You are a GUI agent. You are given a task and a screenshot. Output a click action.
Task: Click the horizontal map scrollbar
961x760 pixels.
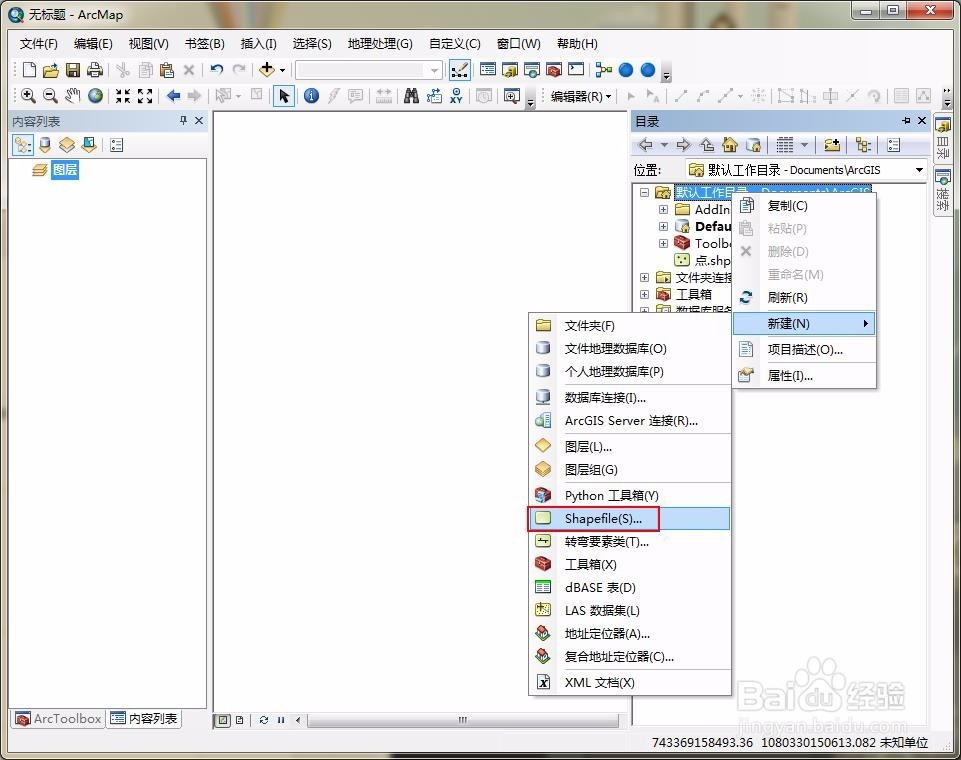pos(463,720)
